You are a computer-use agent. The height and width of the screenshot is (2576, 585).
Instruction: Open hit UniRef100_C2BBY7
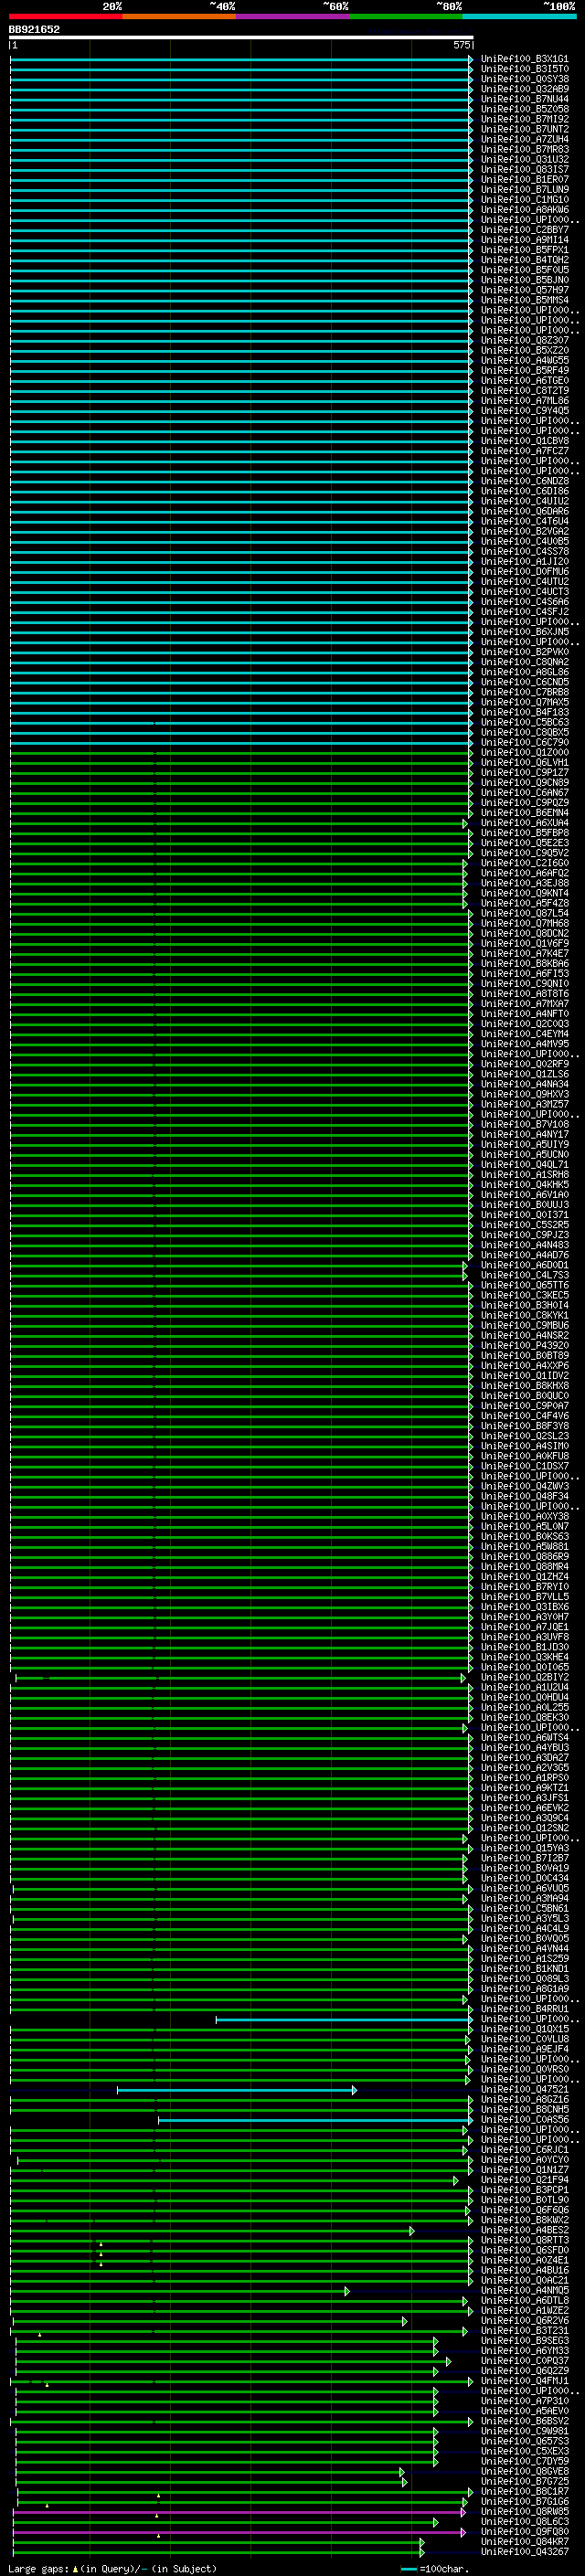click(525, 230)
